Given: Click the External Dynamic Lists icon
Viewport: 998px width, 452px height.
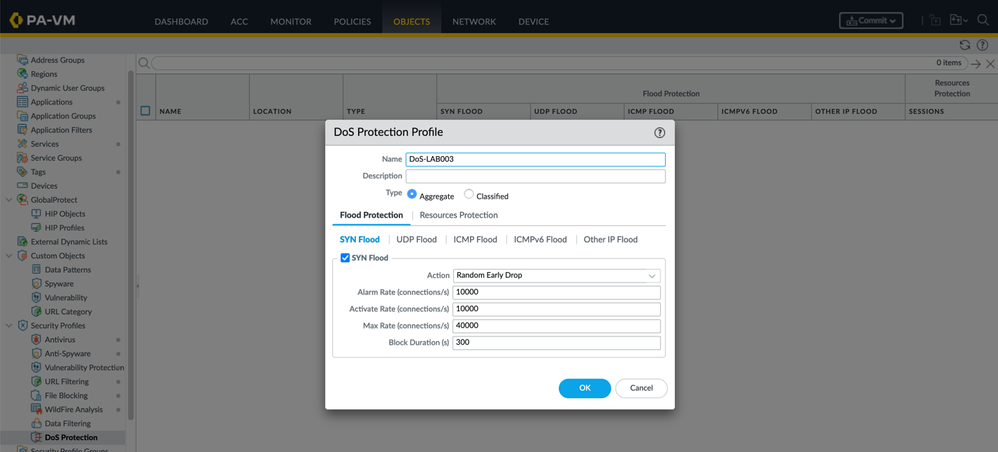Looking at the screenshot, I should (x=23, y=242).
